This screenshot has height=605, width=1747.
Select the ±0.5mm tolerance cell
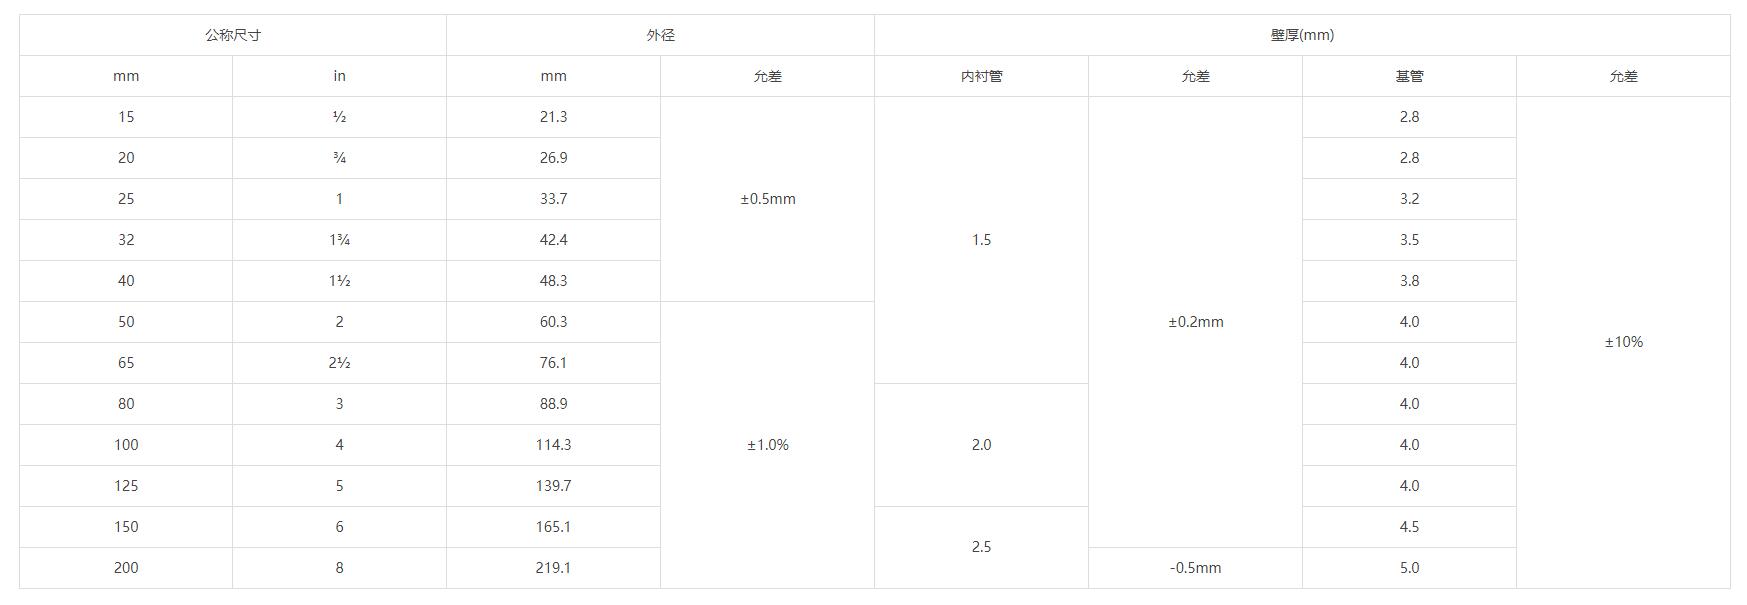point(767,199)
